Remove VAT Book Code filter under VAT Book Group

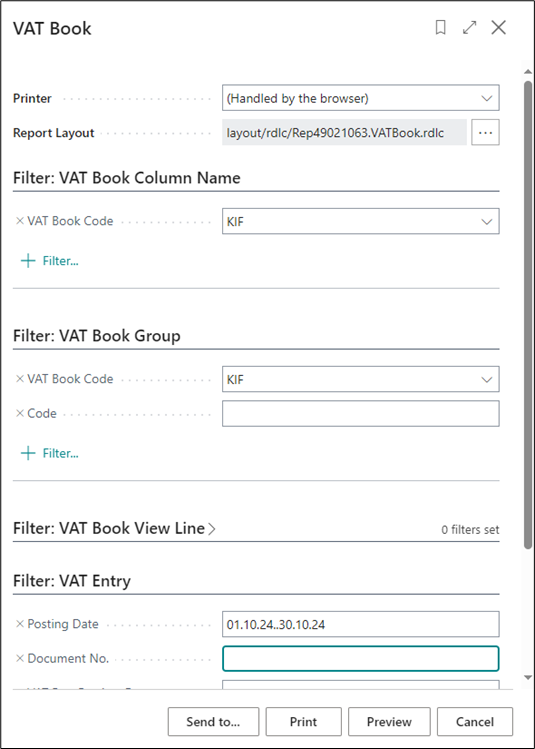pos(20,379)
